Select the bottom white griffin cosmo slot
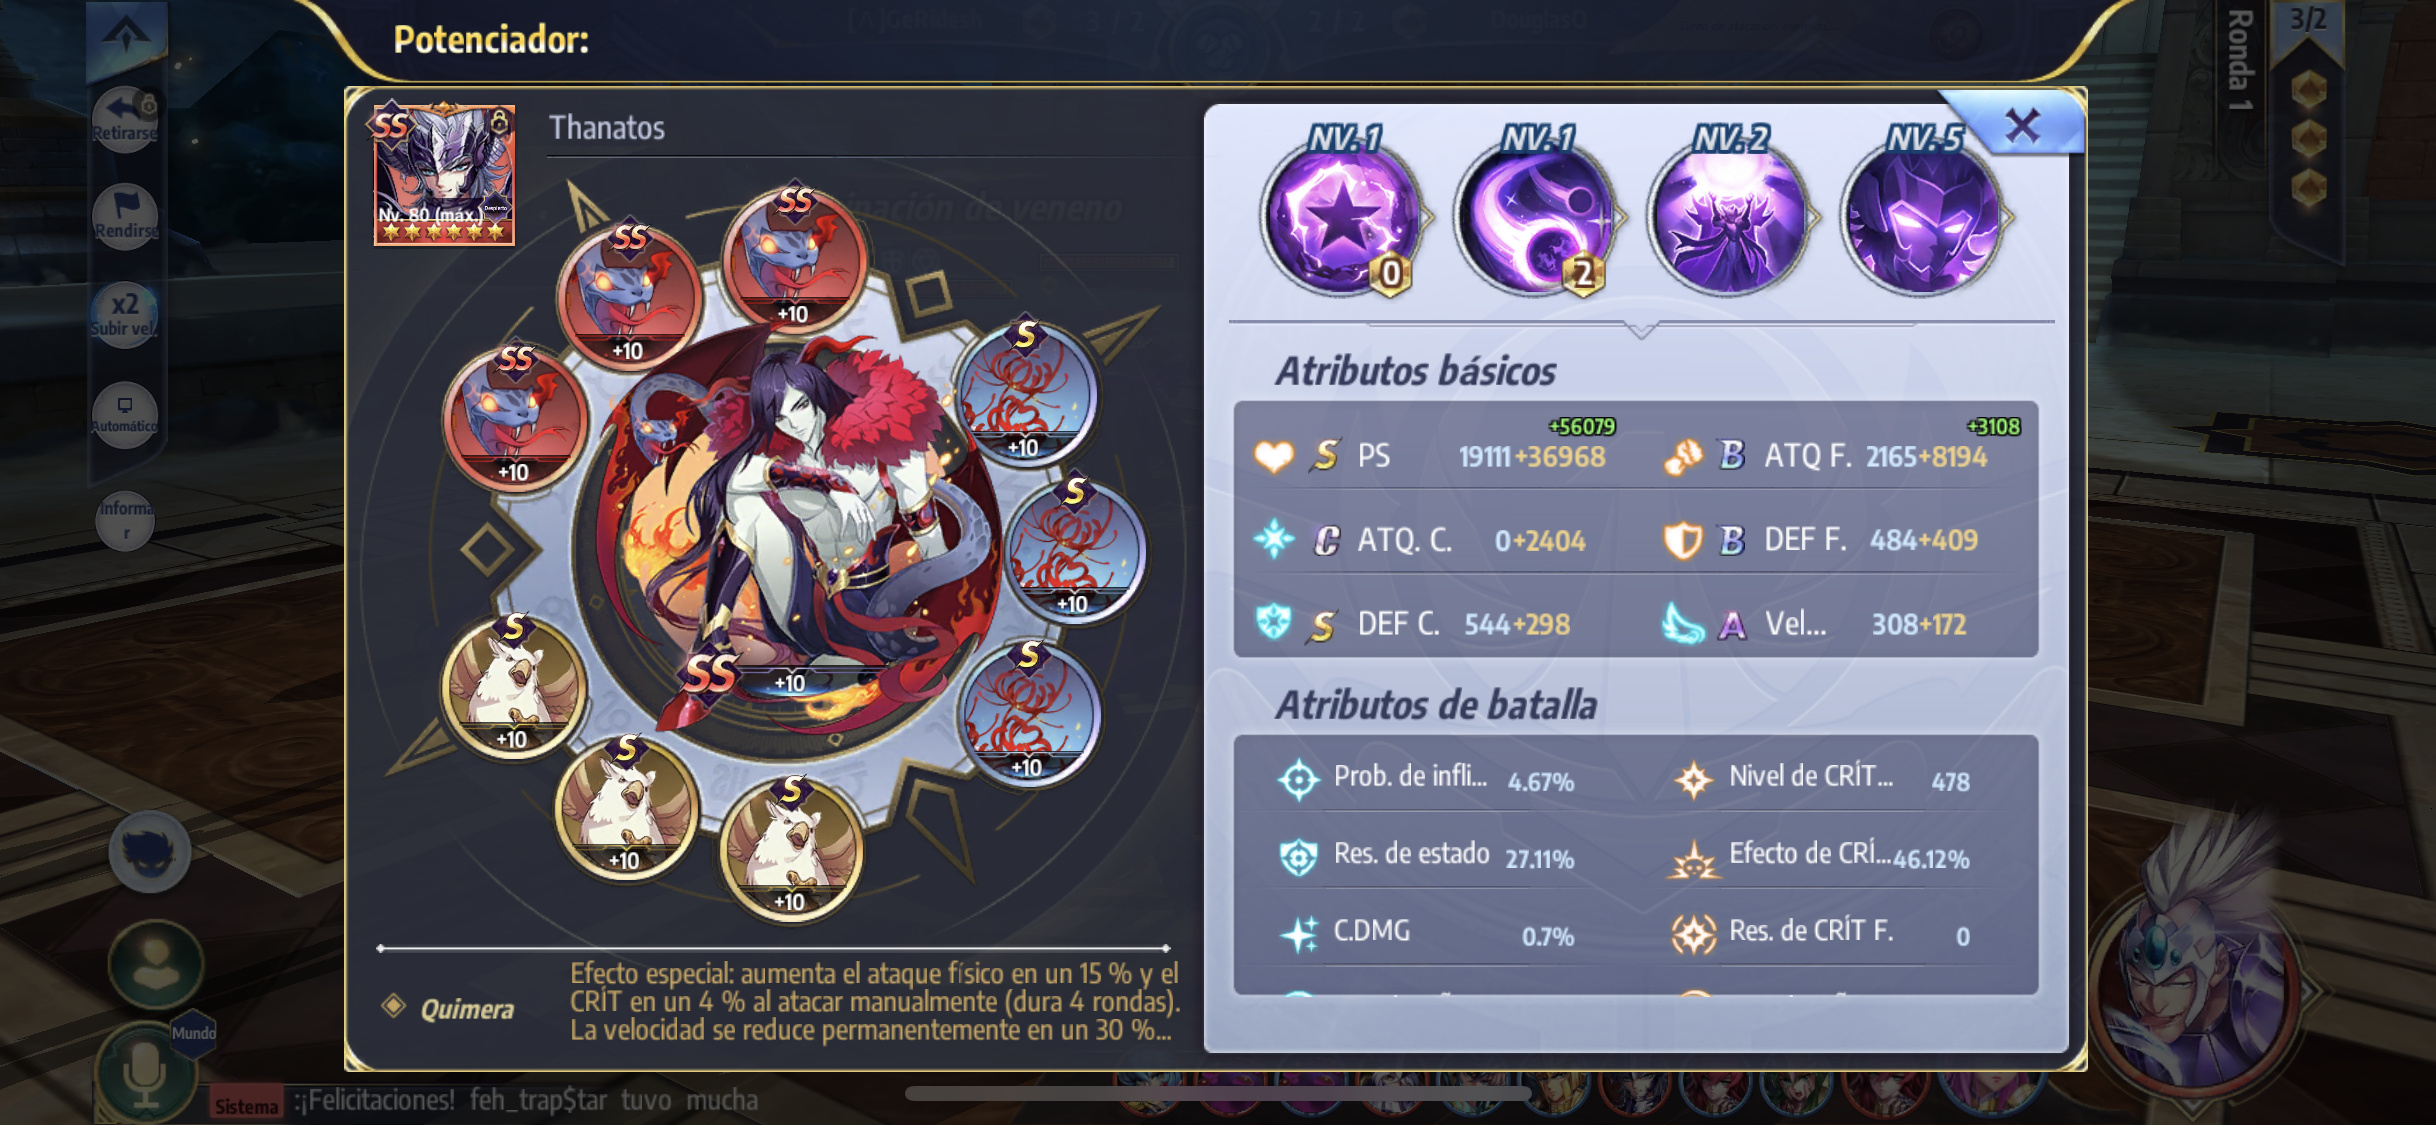This screenshot has height=1125, width=2436. 790,848
